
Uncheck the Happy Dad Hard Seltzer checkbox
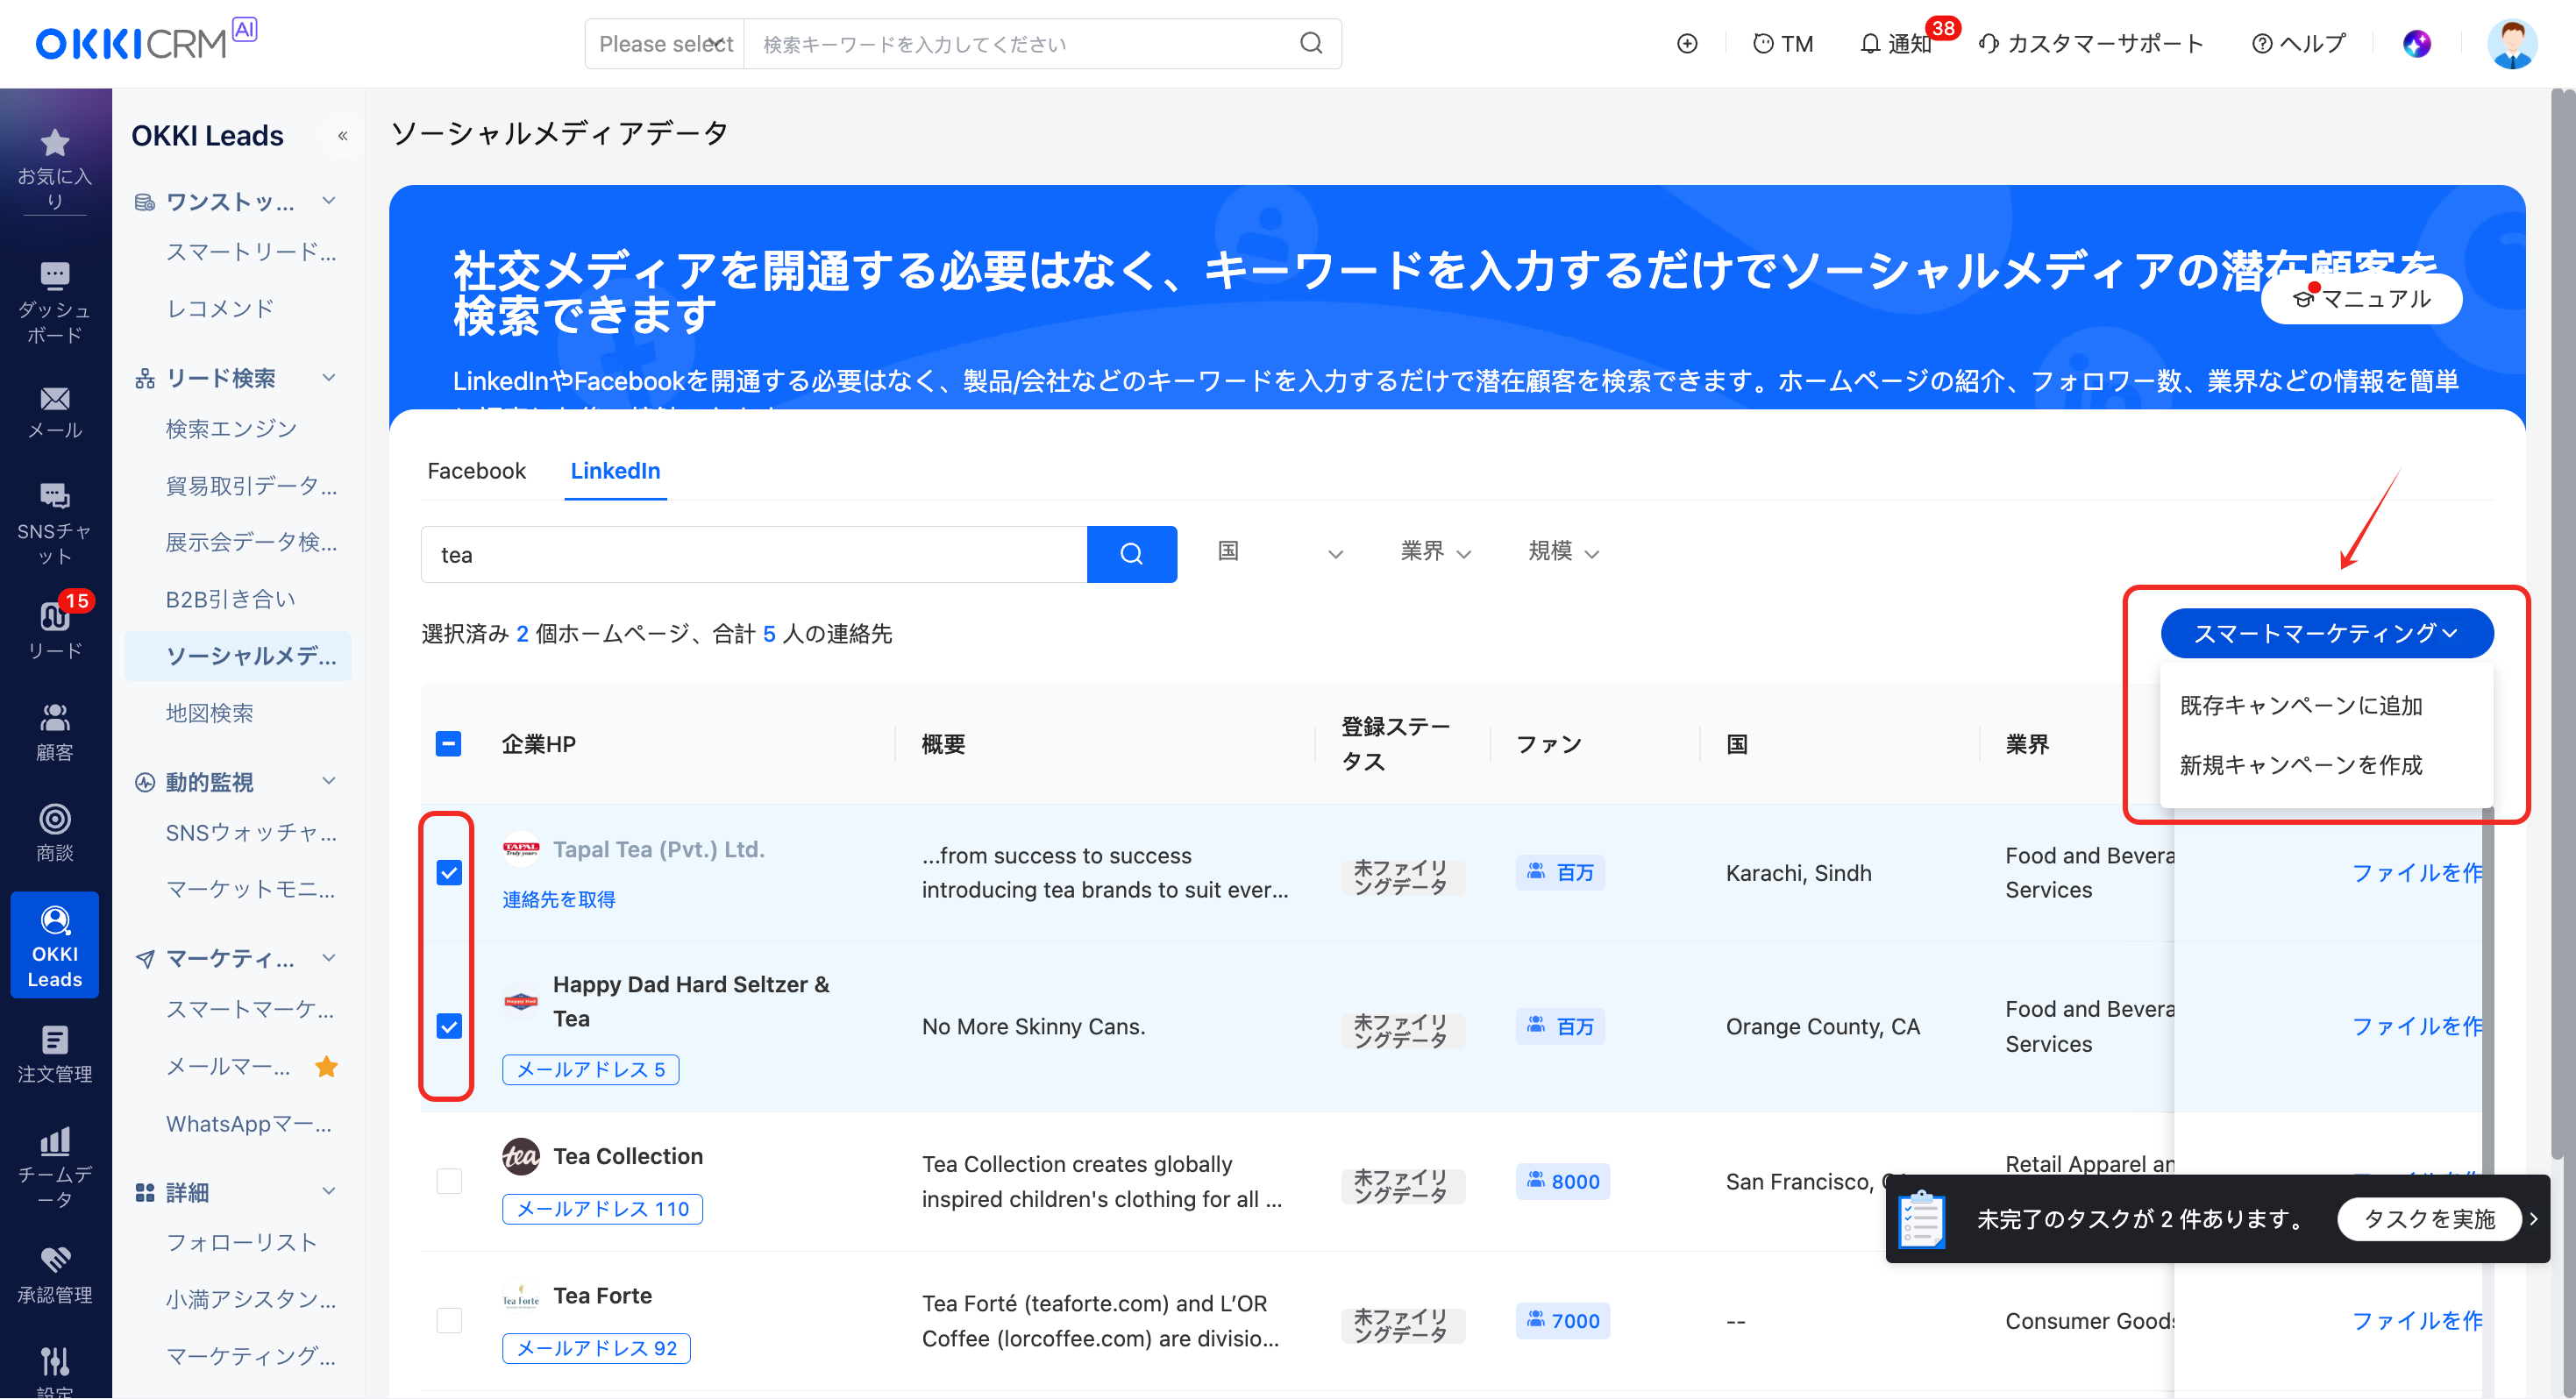(449, 1026)
